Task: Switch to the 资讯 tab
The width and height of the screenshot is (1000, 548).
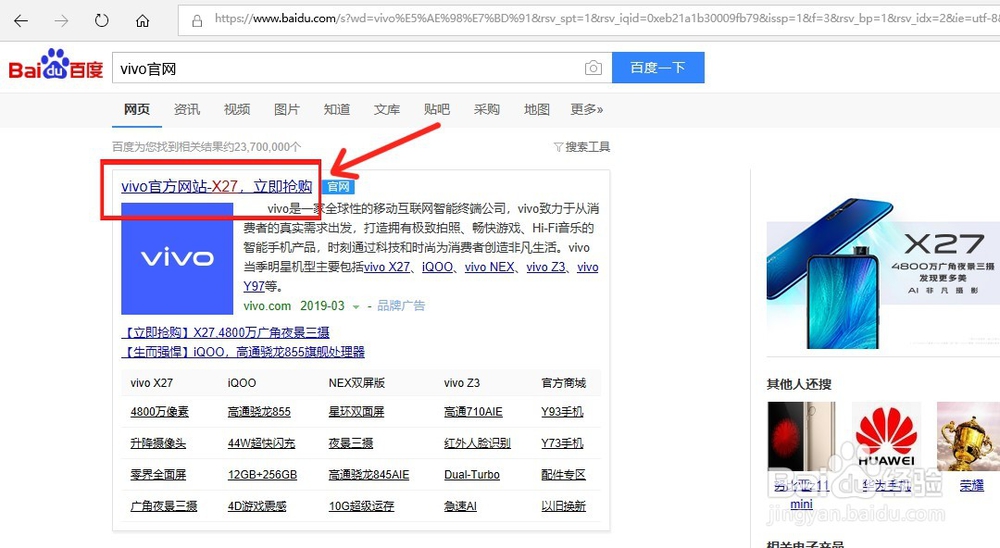Action: point(187,110)
